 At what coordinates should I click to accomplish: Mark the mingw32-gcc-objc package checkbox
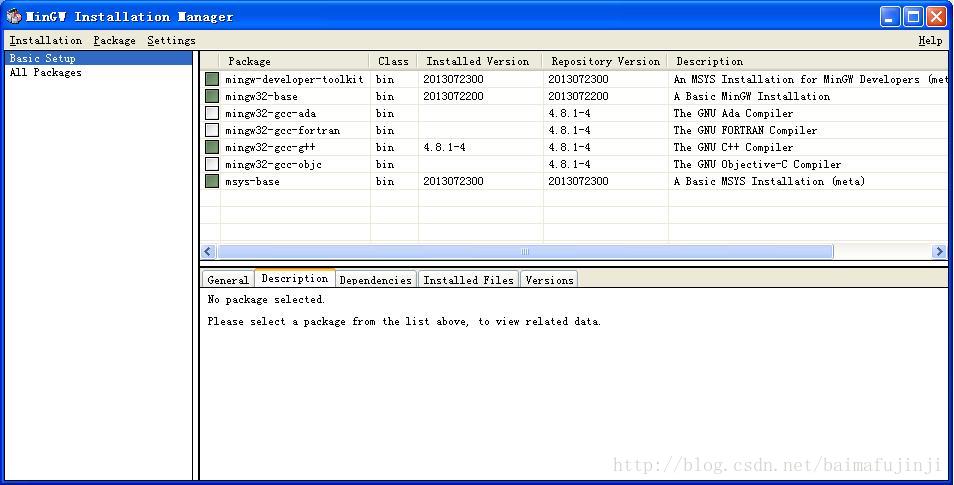click(x=212, y=164)
